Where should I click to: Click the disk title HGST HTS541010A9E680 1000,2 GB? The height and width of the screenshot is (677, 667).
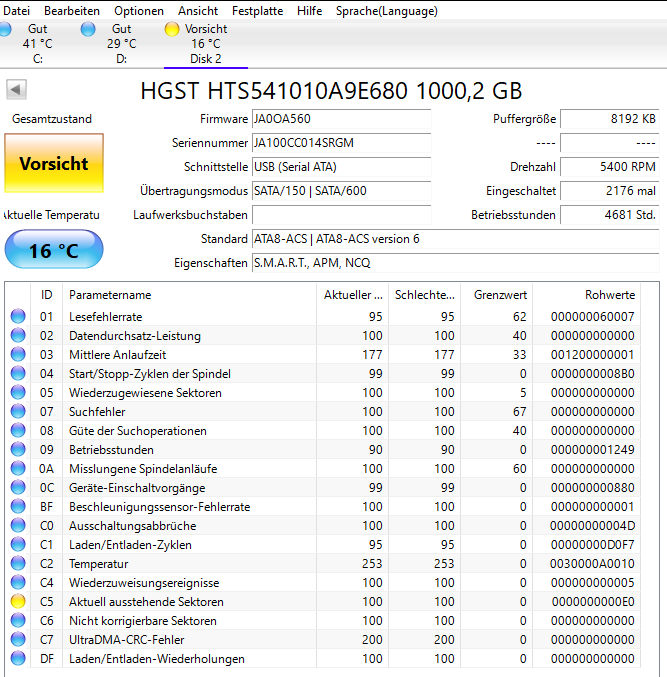(x=331, y=91)
